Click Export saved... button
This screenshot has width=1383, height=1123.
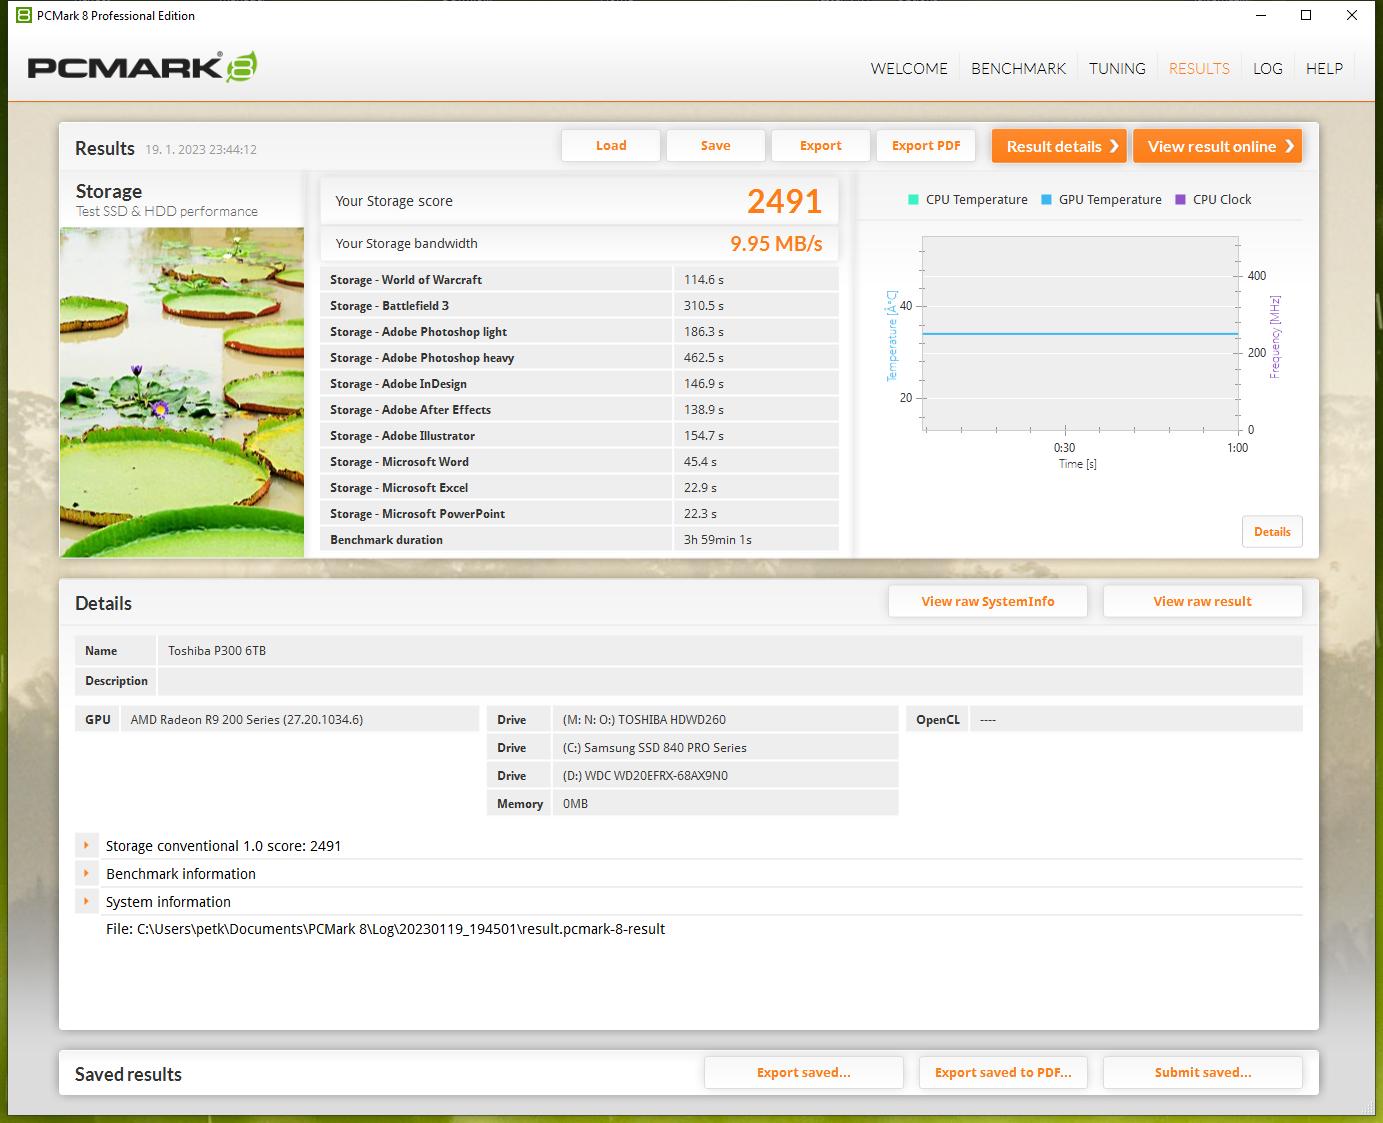(x=804, y=1072)
